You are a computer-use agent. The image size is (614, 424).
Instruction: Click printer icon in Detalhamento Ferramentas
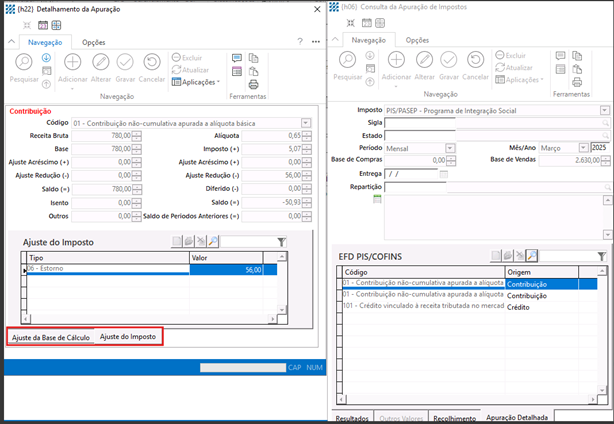253,84
